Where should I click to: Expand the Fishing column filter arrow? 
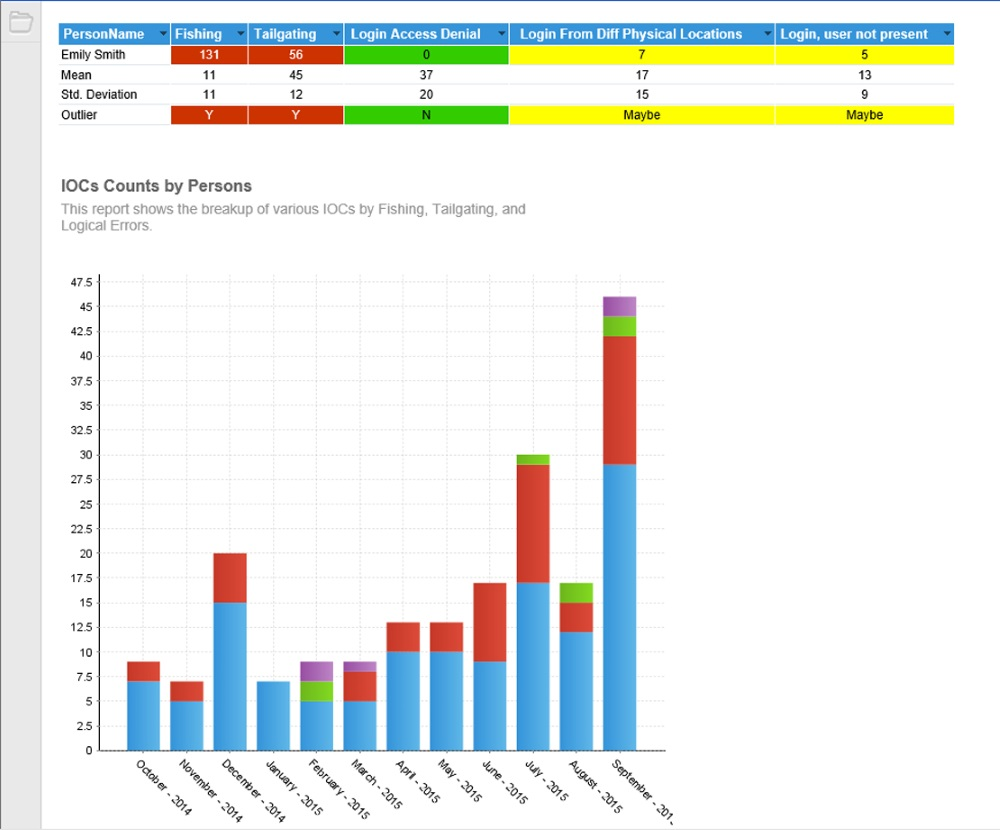[240, 34]
